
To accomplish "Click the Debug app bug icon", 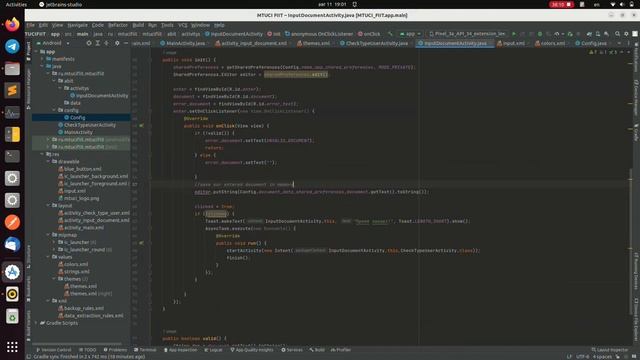I will click(540, 34).
